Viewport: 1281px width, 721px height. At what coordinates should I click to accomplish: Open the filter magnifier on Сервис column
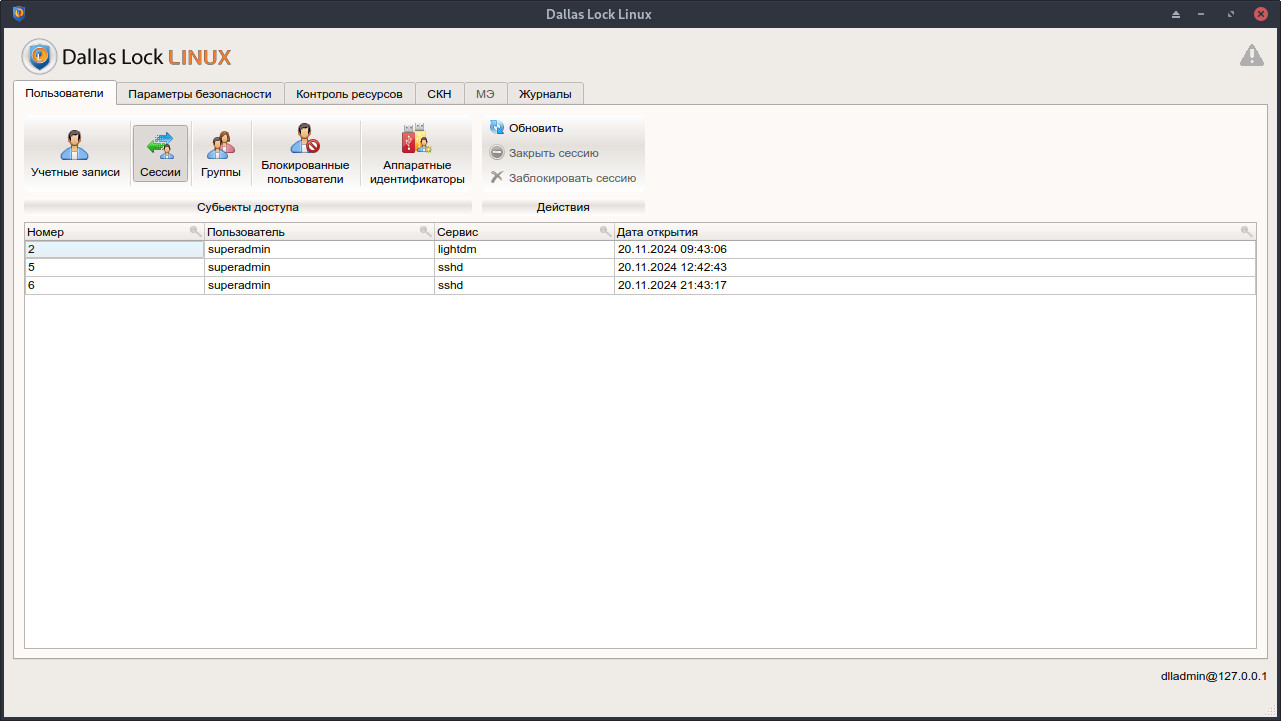[605, 230]
